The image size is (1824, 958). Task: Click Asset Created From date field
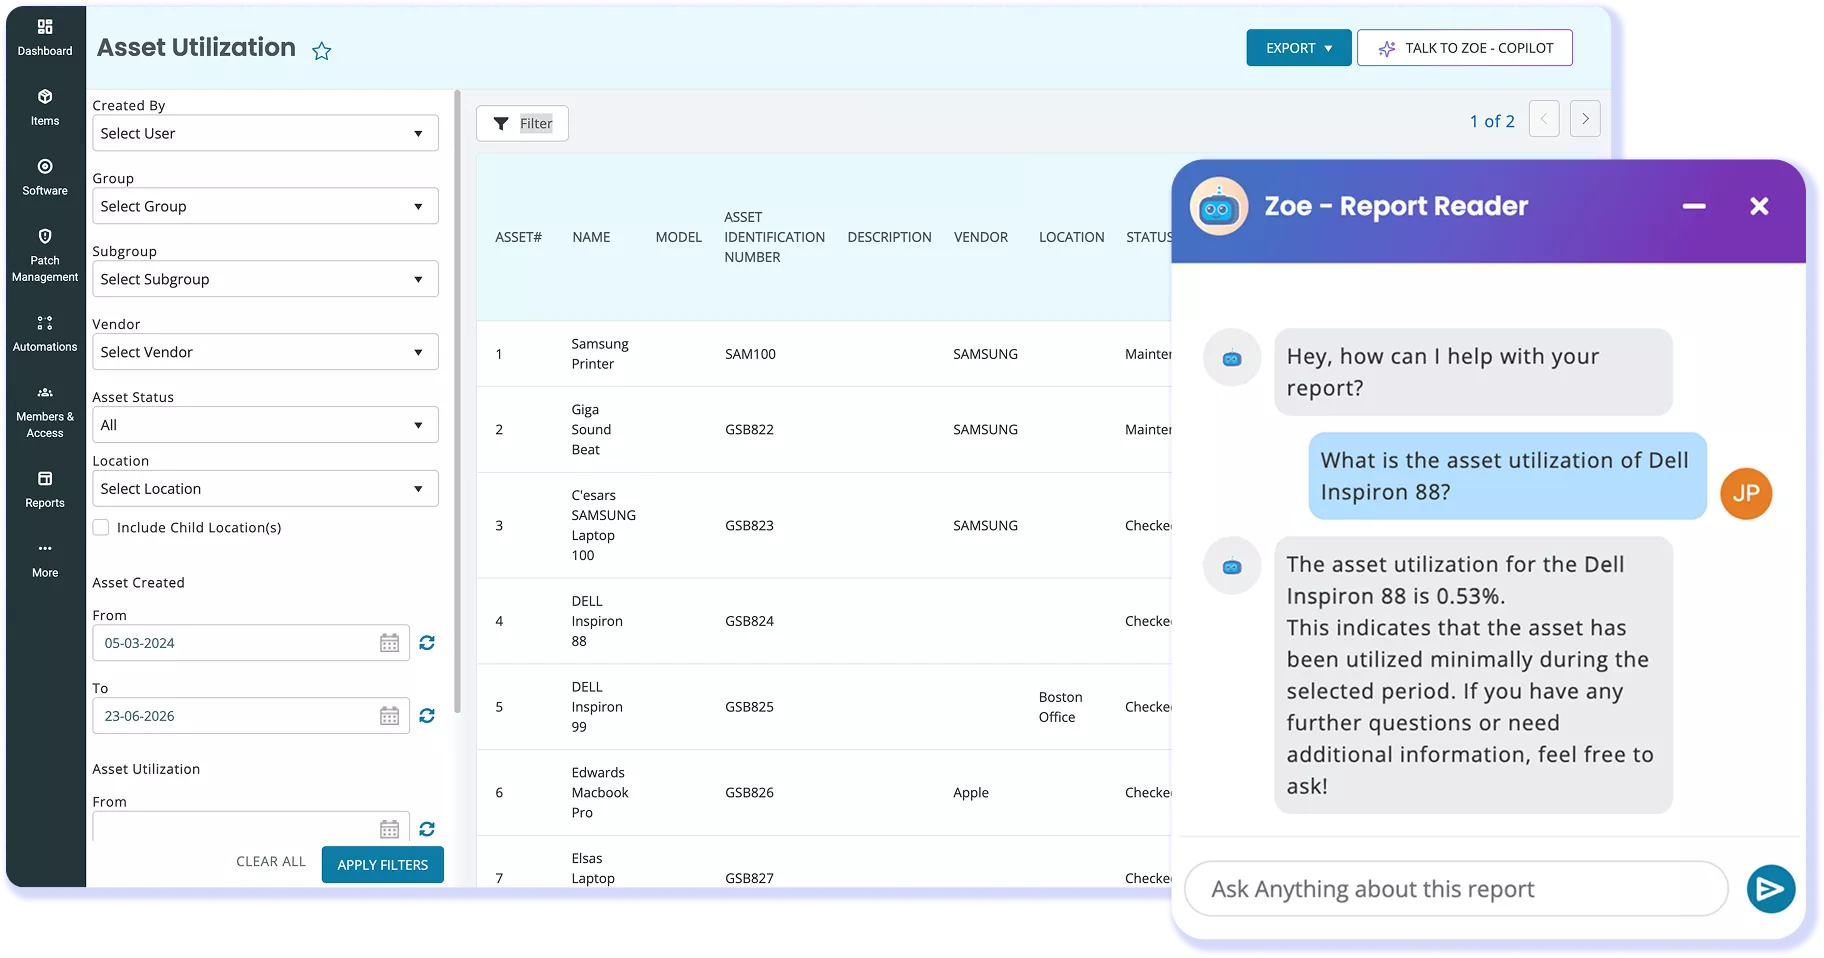pos(251,643)
